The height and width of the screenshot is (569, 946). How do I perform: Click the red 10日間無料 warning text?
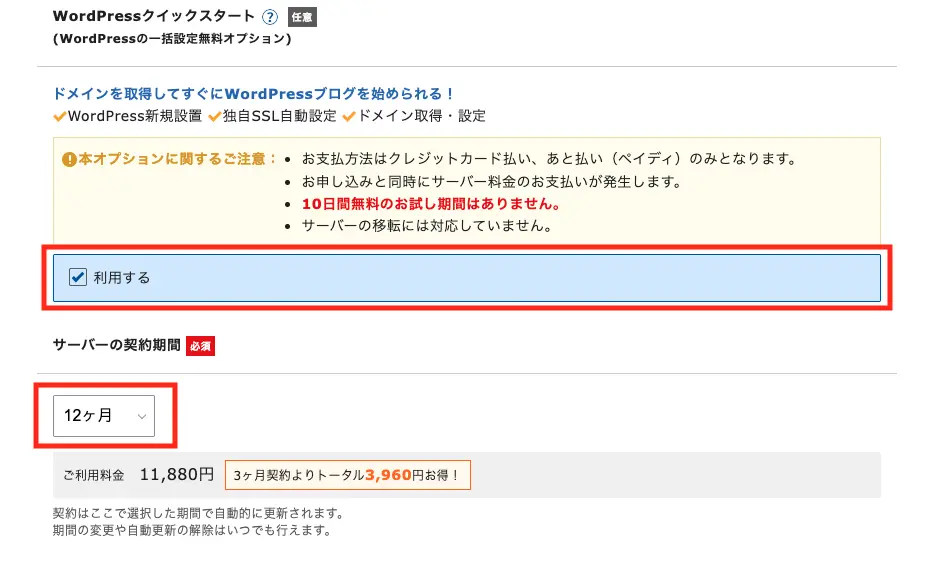point(430,204)
